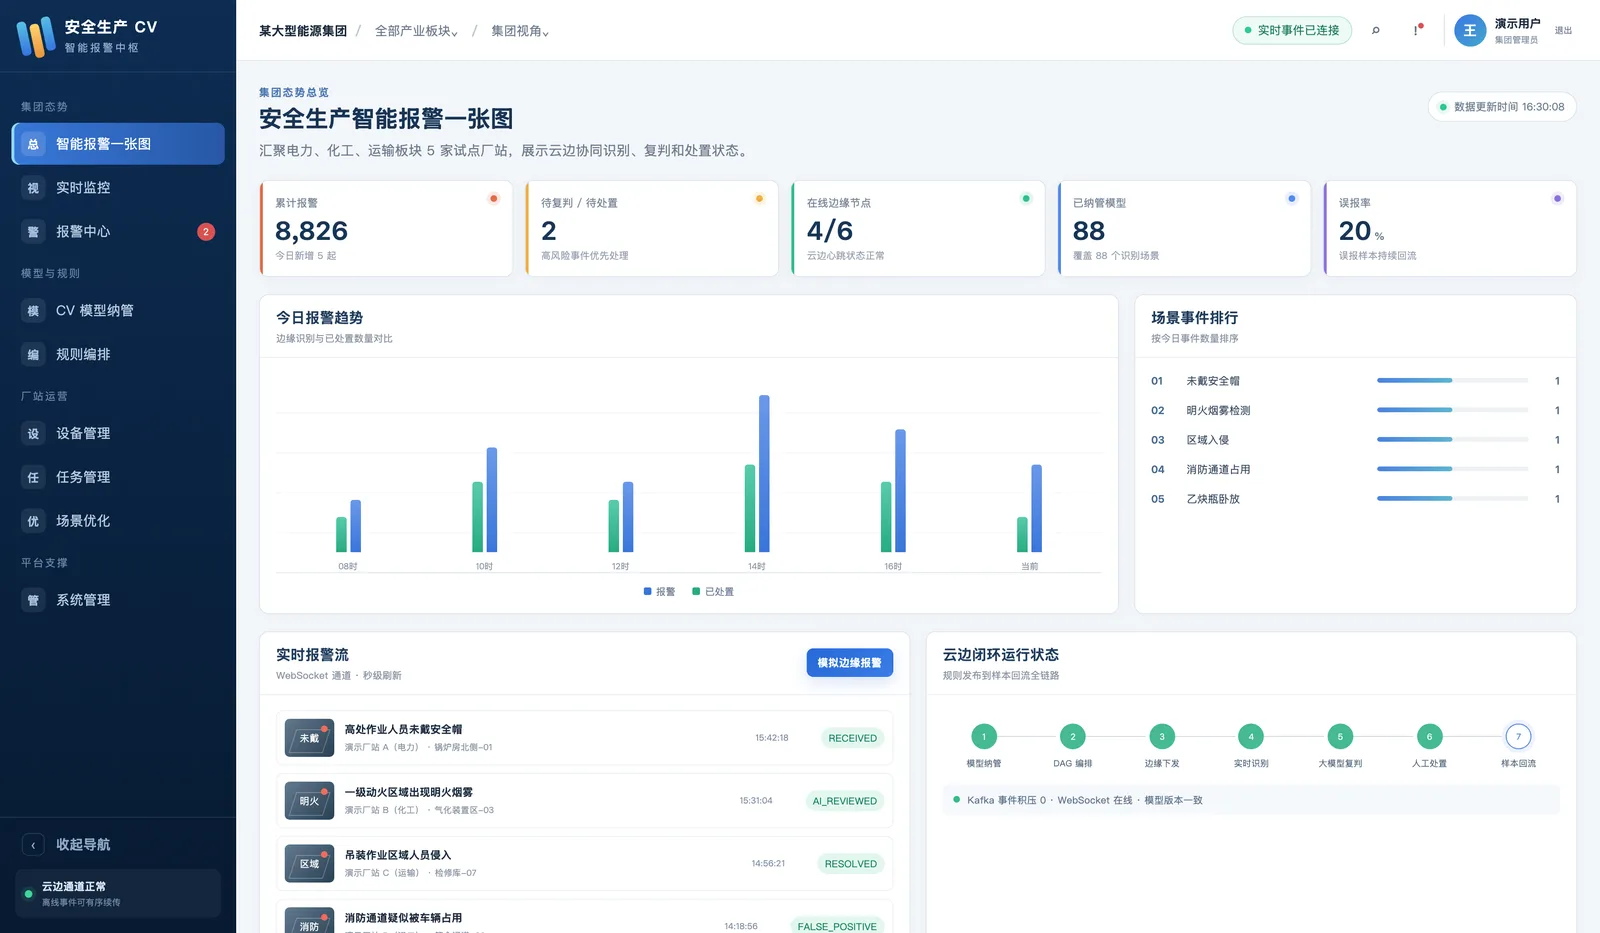Click the 规则编排 sidebar icon
This screenshot has height=933, width=1600.
33,355
